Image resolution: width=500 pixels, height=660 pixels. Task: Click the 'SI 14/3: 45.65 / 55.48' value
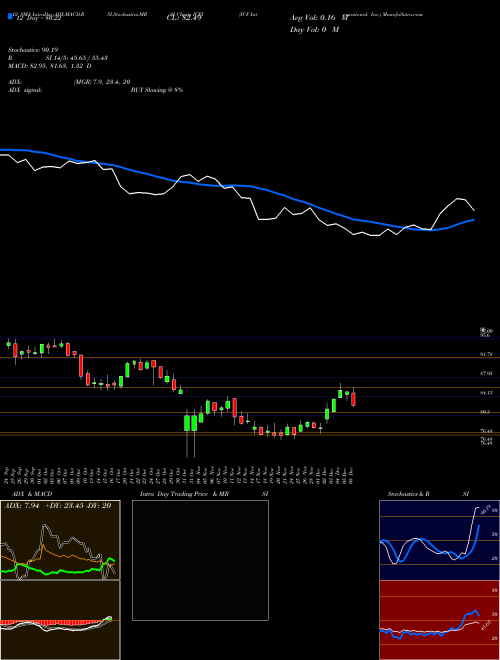(77, 58)
